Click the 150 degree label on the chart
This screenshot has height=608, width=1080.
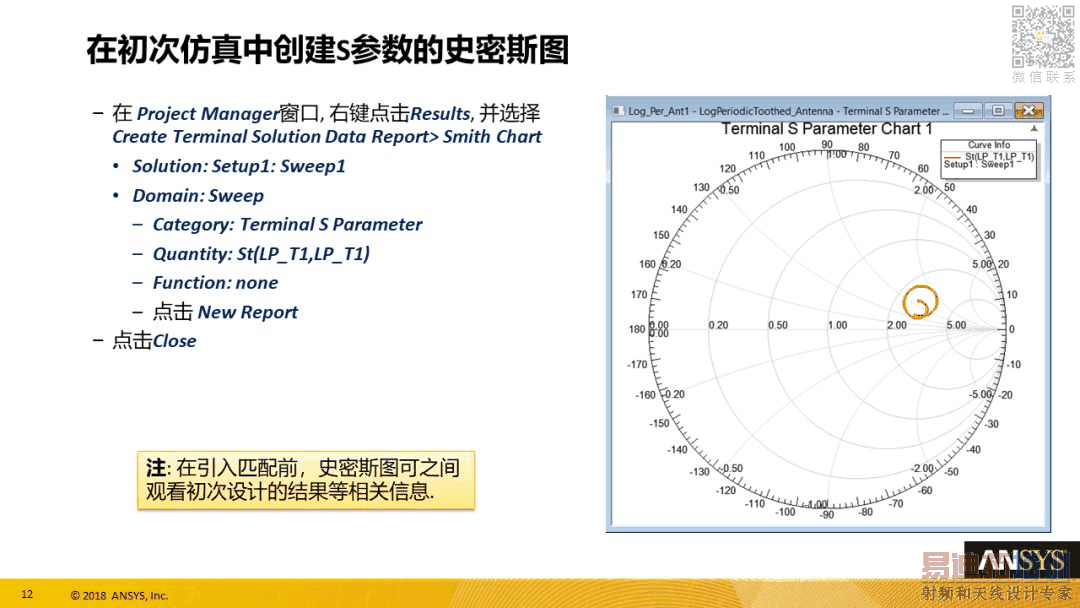[x=661, y=235]
